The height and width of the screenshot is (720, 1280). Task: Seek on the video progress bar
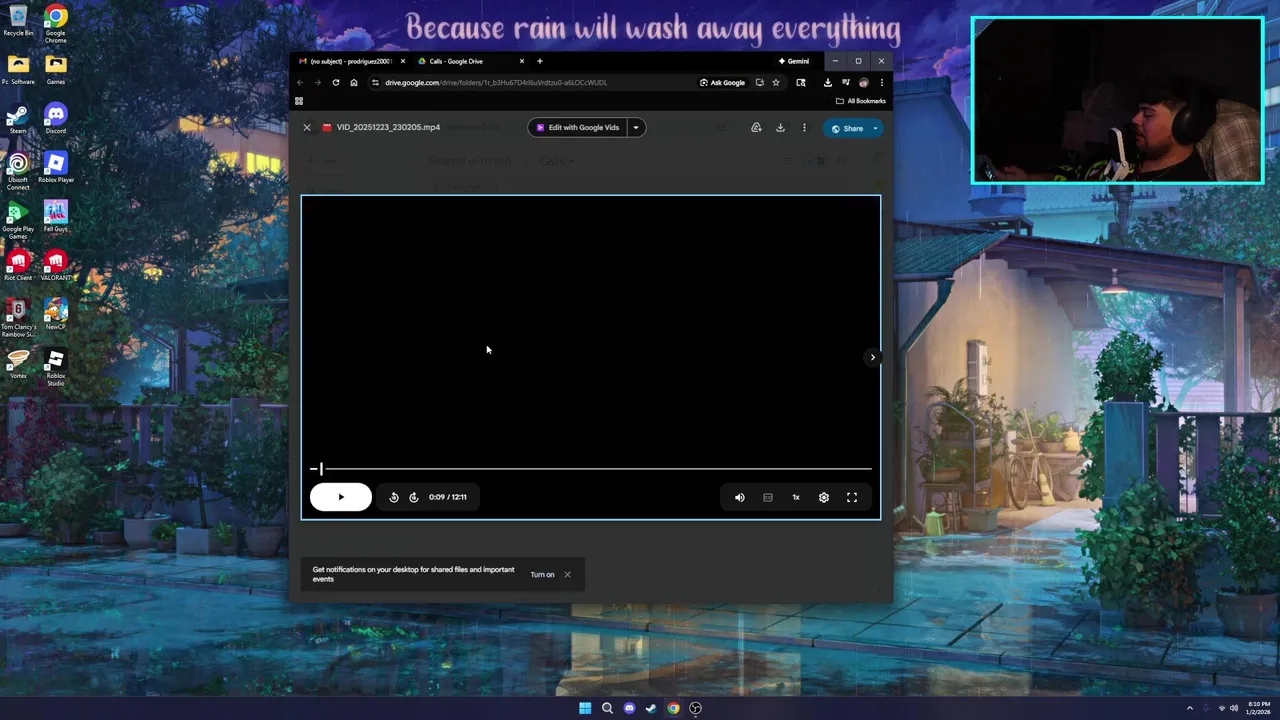click(x=591, y=468)
